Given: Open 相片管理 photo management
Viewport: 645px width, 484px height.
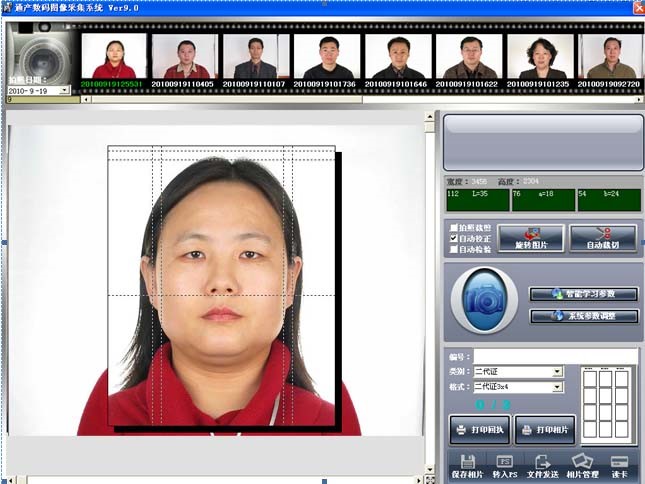Looking at the screenshot, I should 583,465.
